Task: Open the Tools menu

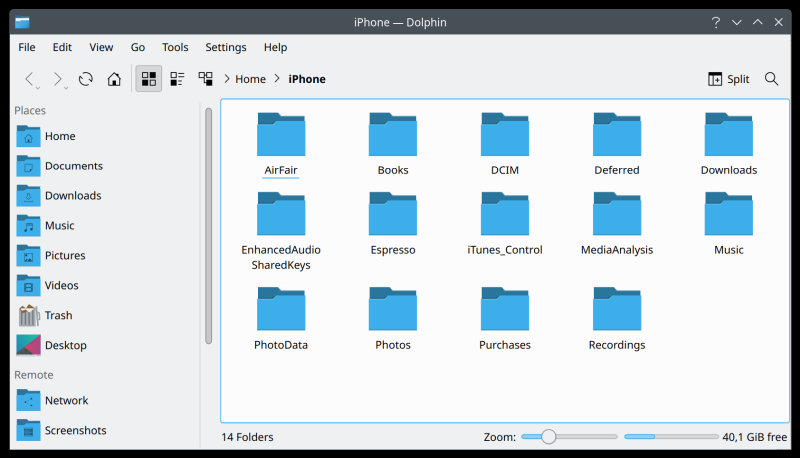Action: coord(175,47)
